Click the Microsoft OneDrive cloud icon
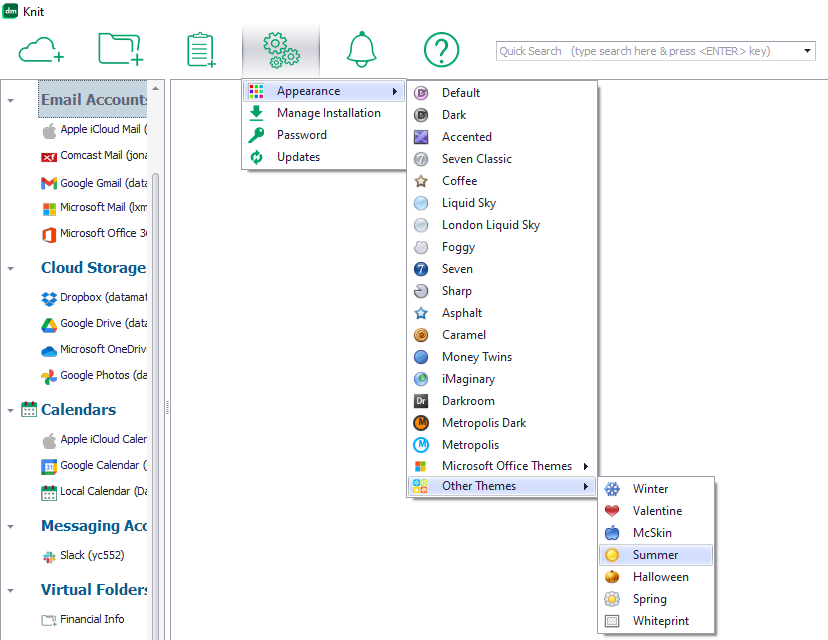 49,351
